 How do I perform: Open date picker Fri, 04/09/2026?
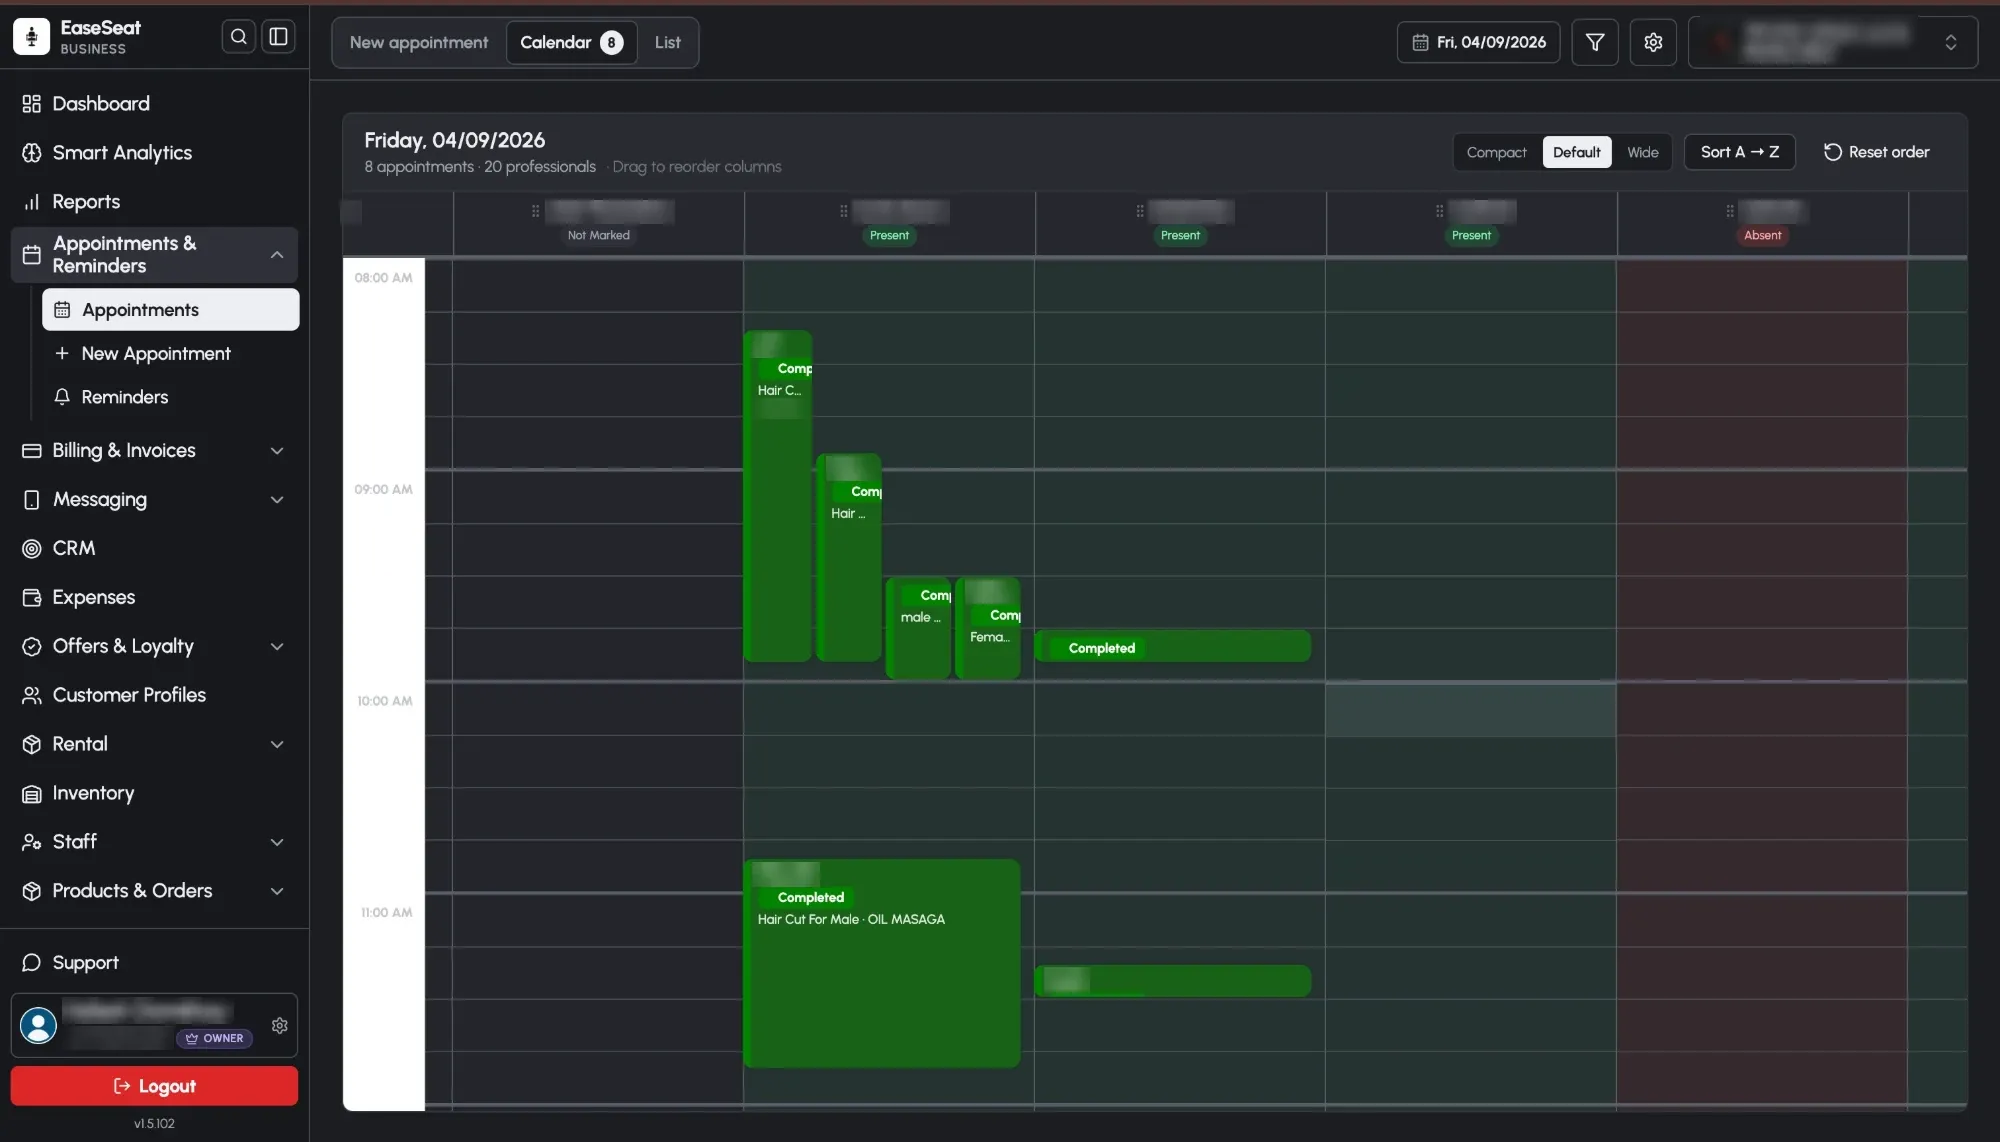[x=1478, y=42]
